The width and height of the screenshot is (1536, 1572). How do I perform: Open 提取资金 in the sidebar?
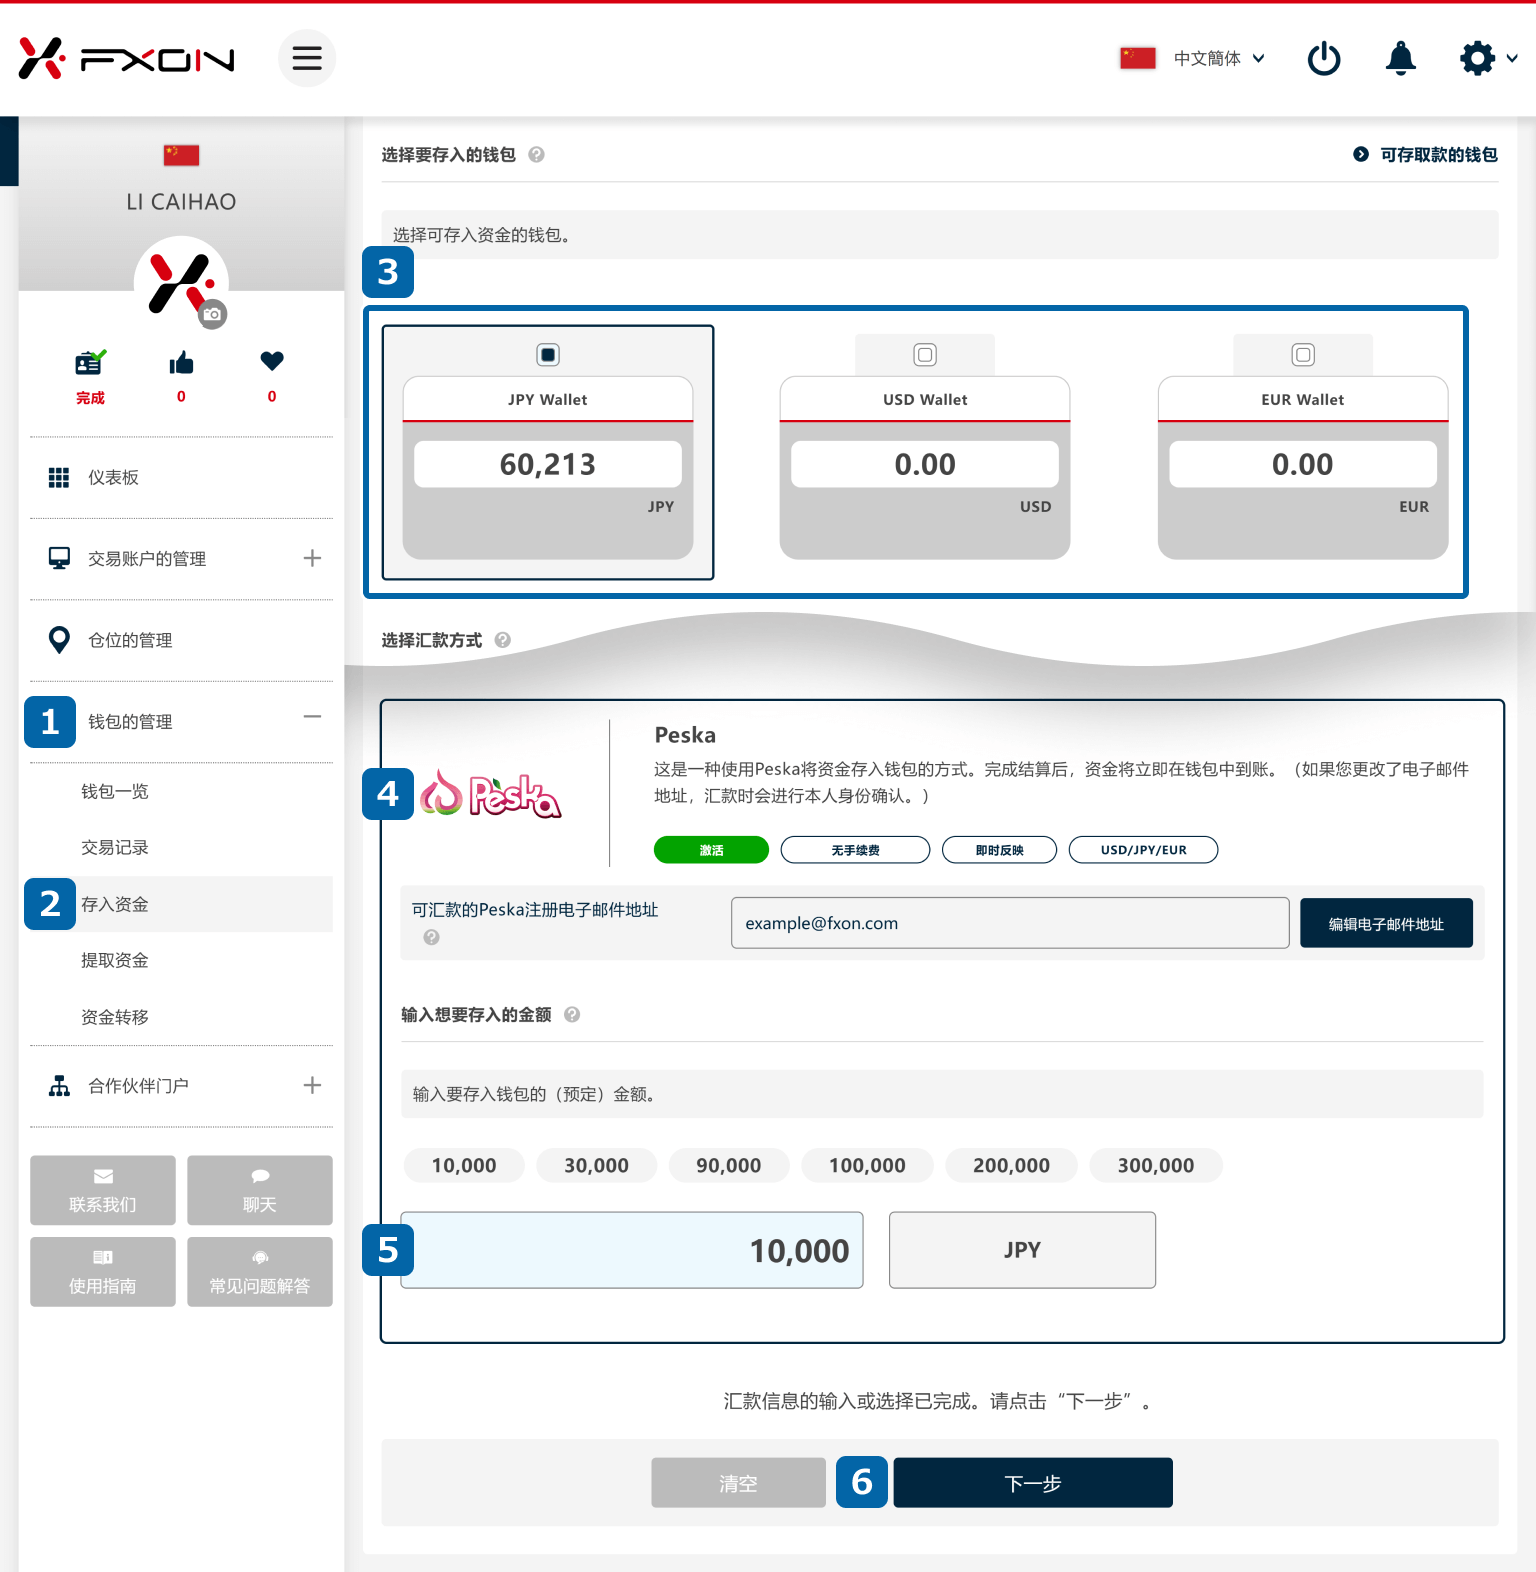pos(115,960)
